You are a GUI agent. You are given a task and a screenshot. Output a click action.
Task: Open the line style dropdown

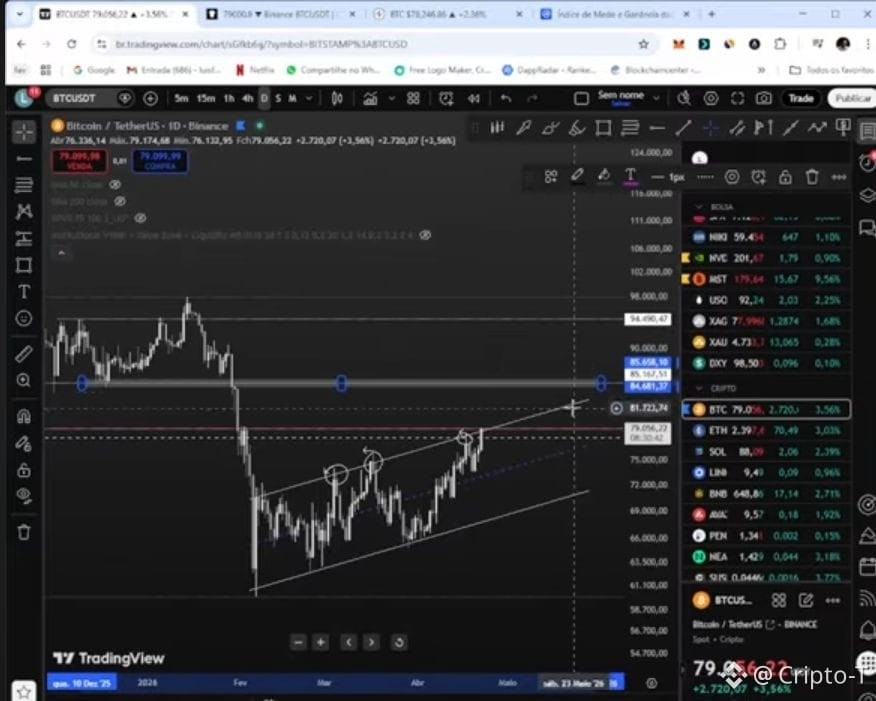pyautogui.click(x=705, y=177)
